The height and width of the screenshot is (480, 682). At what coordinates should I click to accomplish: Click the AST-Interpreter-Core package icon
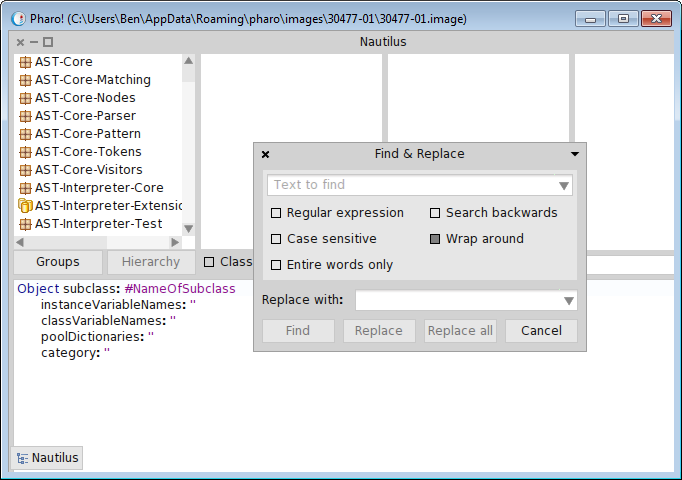pyautogui.click(x=25, y=188)
